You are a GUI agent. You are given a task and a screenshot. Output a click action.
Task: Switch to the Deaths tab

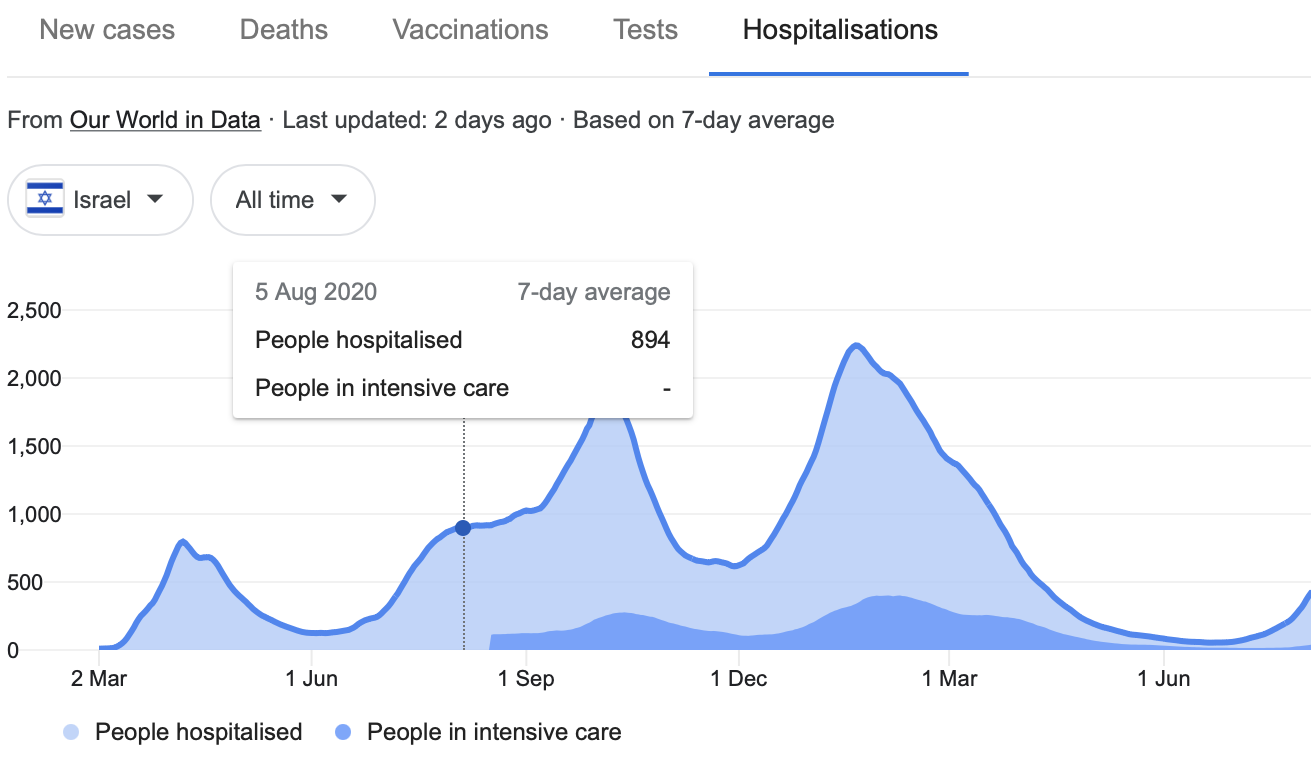[x=284, y=30]
